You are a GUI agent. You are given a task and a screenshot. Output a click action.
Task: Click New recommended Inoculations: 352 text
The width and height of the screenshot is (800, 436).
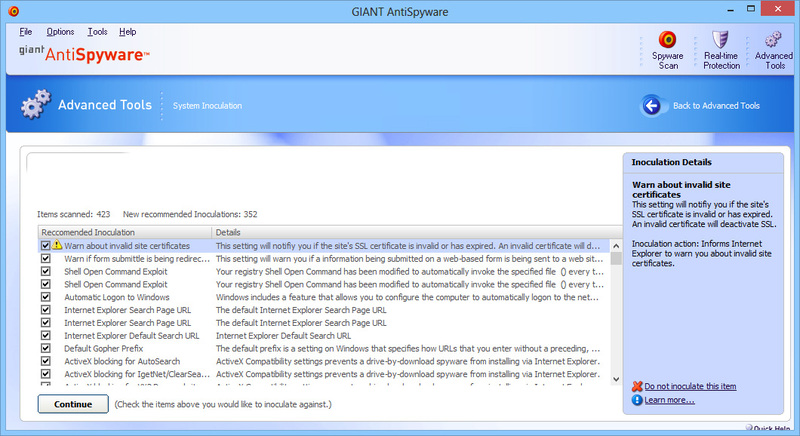pos(190,214)
